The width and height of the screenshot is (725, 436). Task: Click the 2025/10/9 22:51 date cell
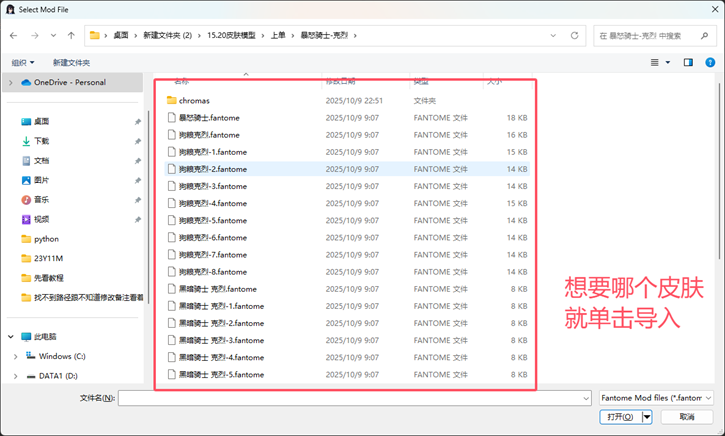coord(354,100)
